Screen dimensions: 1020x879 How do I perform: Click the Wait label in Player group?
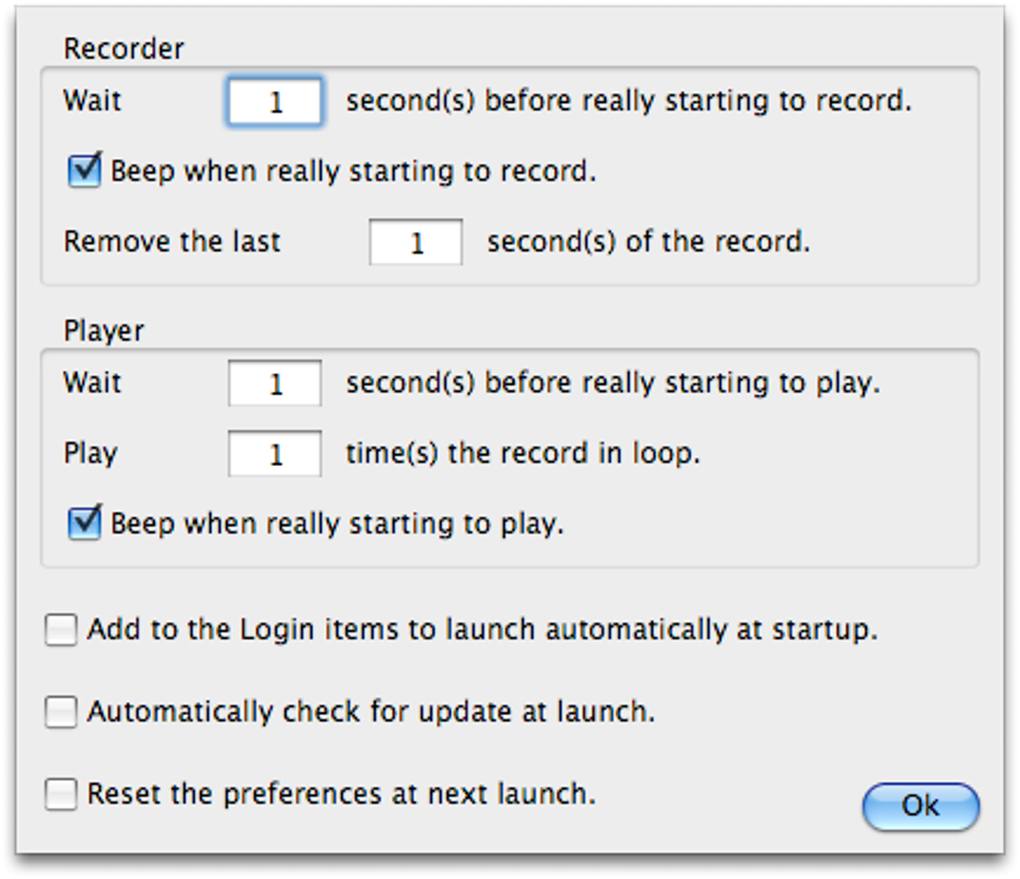(x=92, y=383)
